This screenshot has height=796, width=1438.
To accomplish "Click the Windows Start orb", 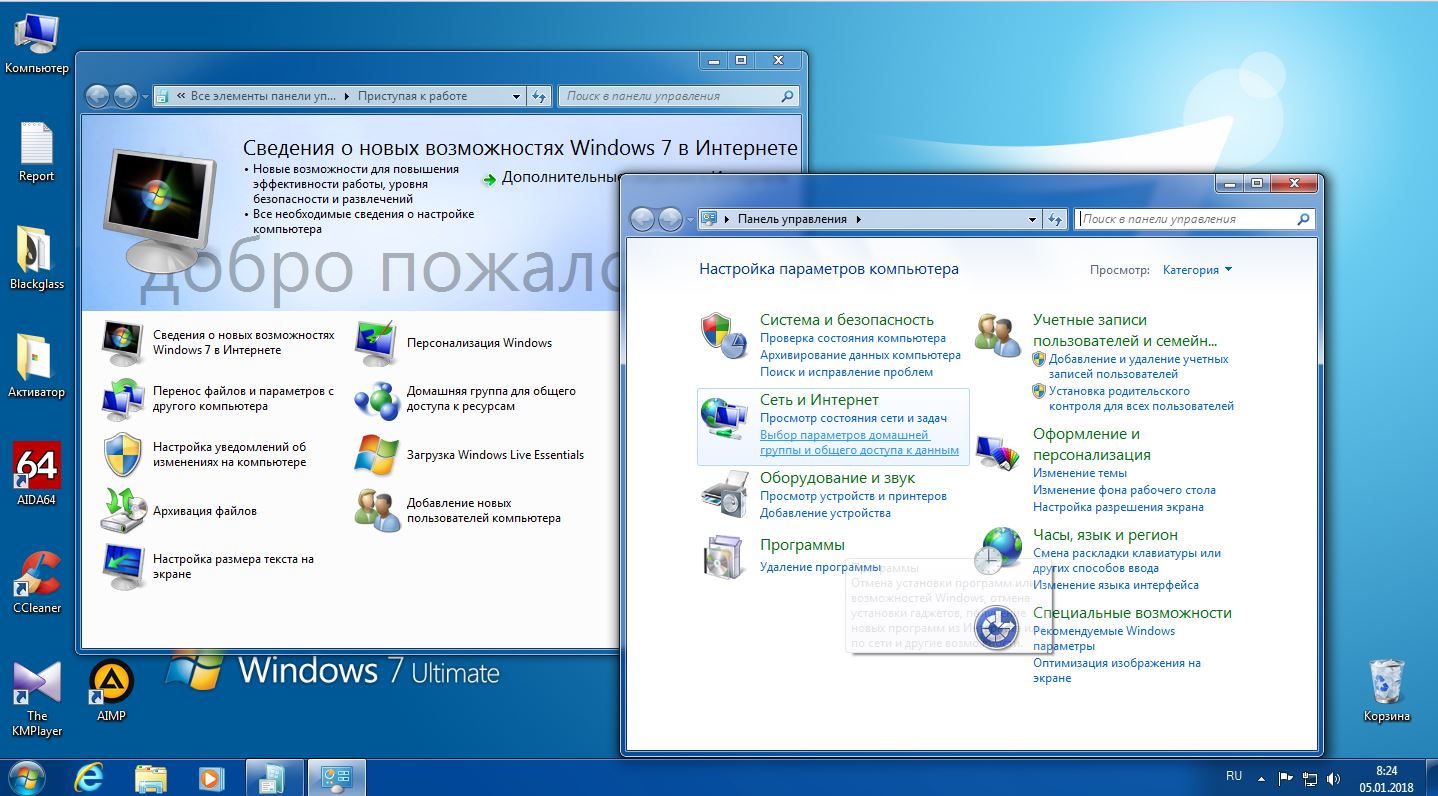I will (x=27, y=777).
